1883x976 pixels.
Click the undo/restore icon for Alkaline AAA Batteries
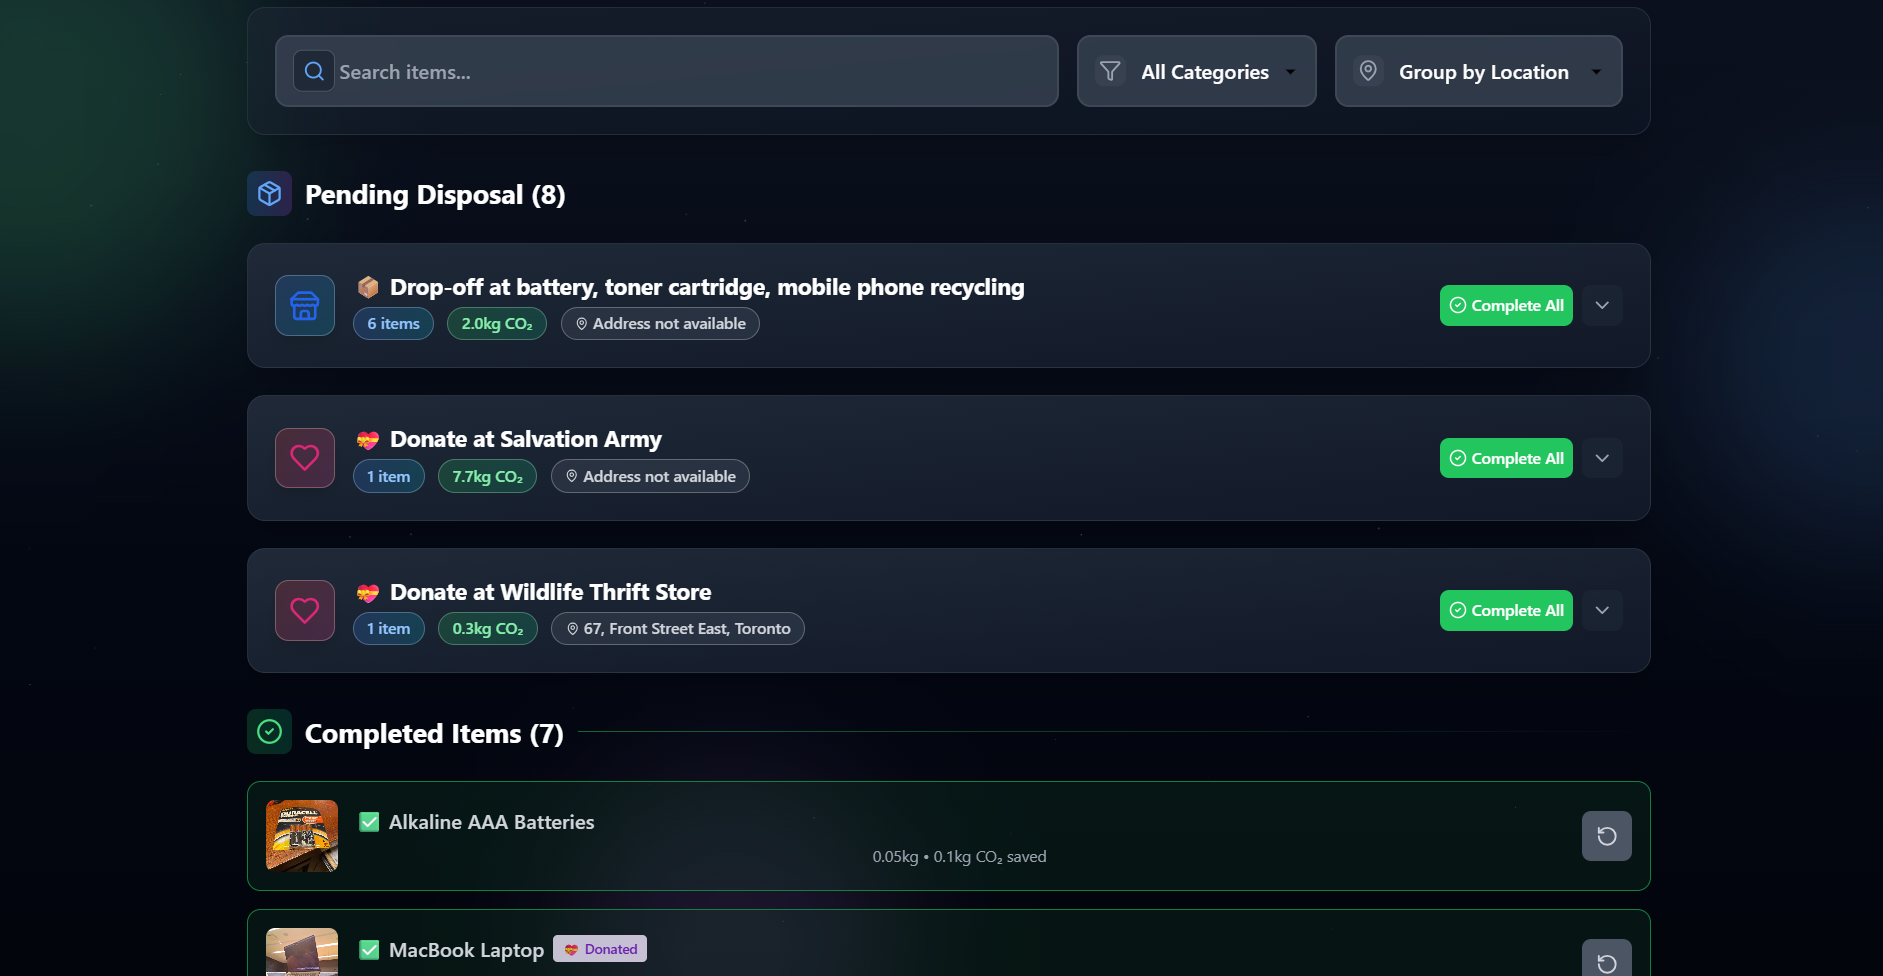point(1606,836)
